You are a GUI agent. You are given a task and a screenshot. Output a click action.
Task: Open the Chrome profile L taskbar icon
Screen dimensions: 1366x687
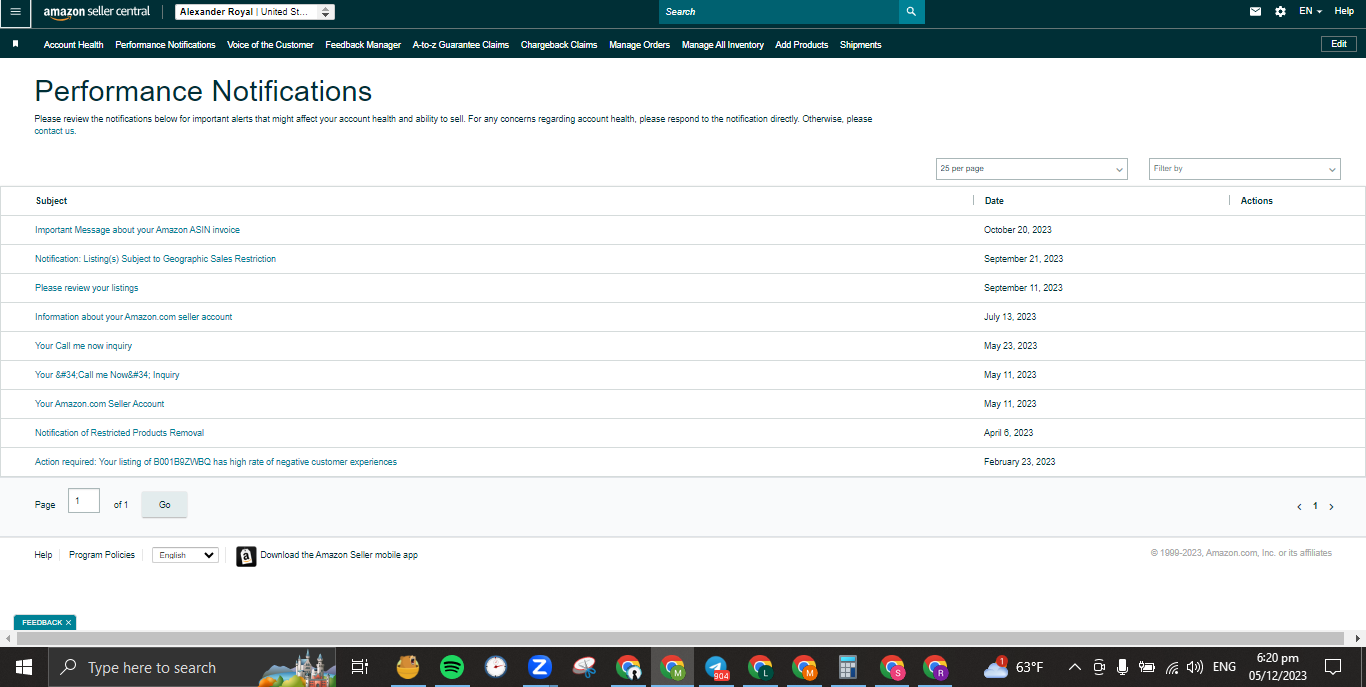[x=760, y=667]
